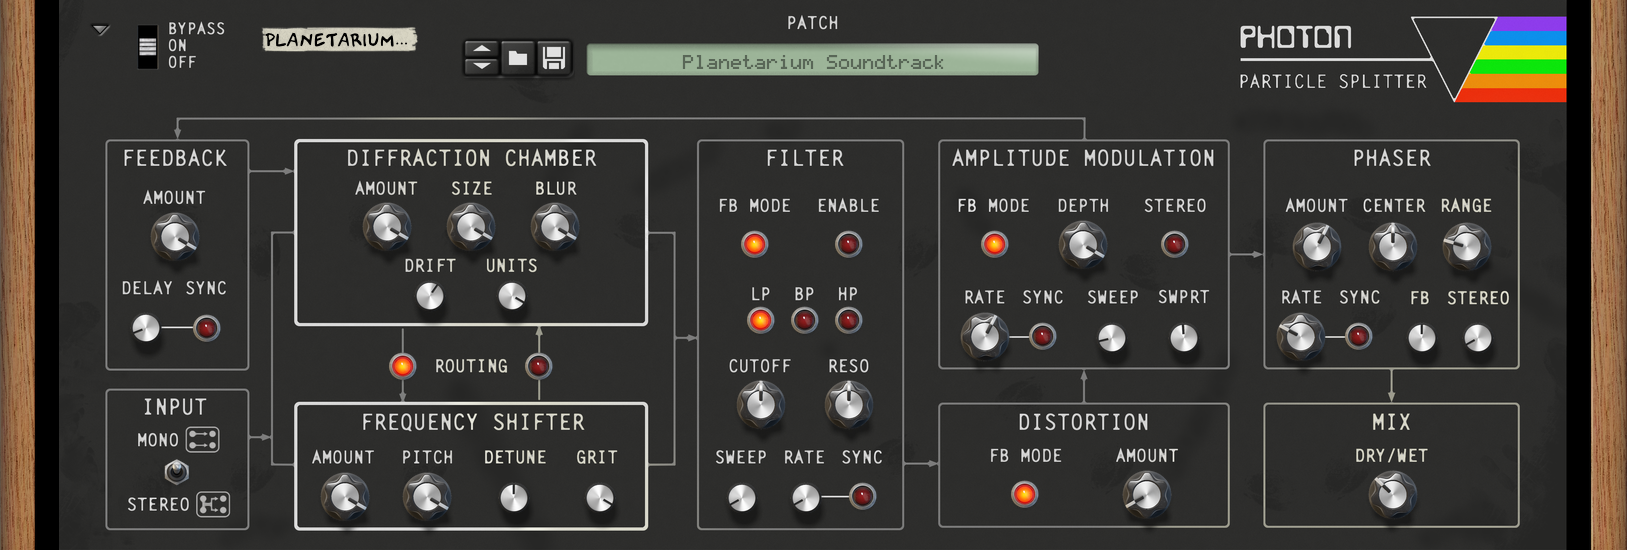Click the Feedback Amount knob
This screenshot has width=1627, height=550.
click(x=174, y=238)
